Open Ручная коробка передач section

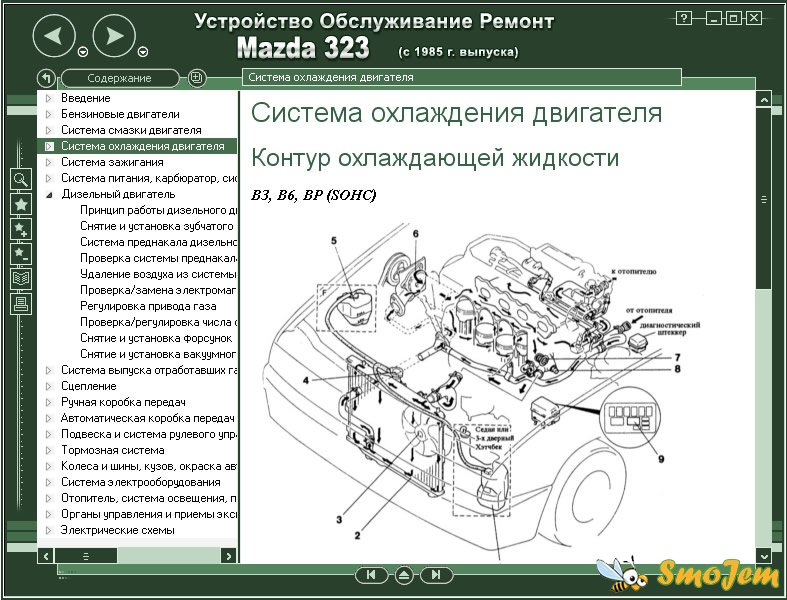(123, 402)
